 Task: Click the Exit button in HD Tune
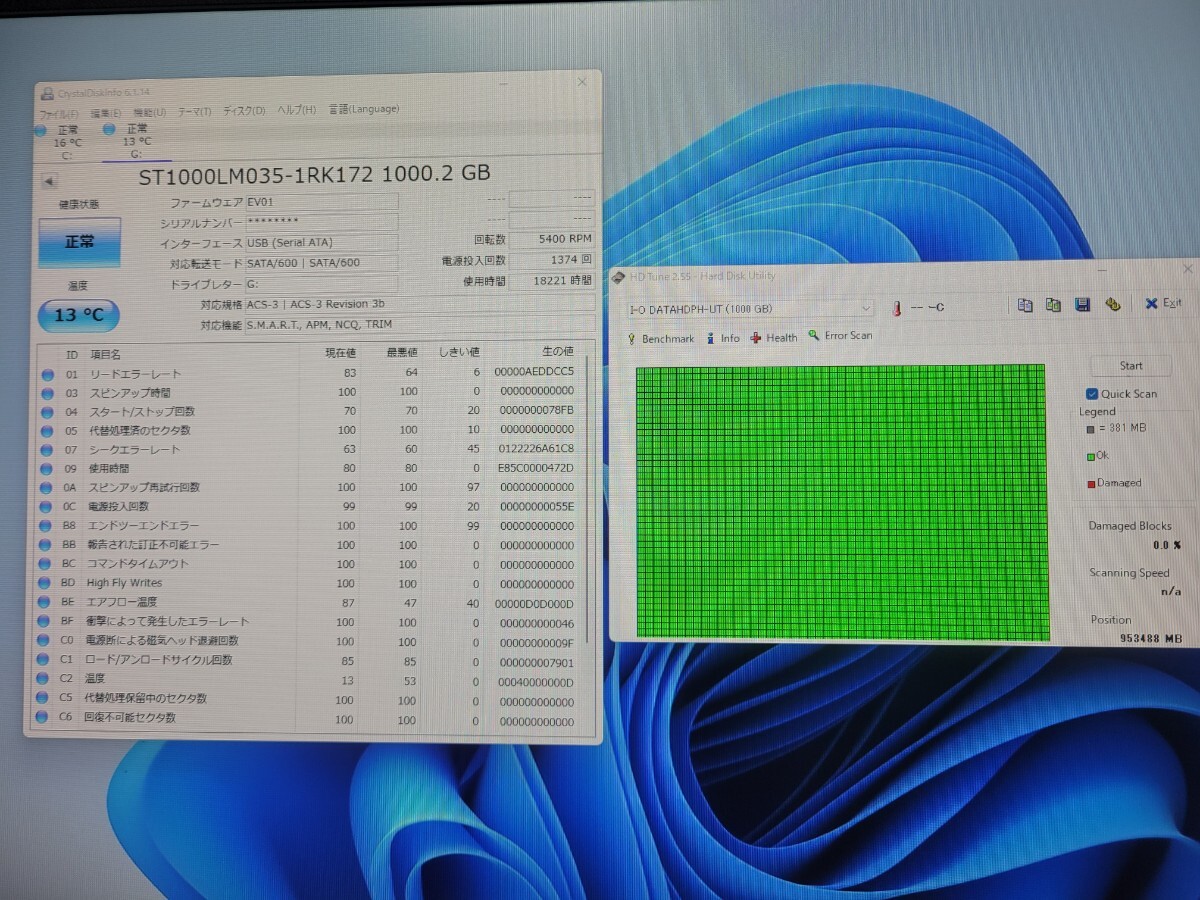point(1164,303)
